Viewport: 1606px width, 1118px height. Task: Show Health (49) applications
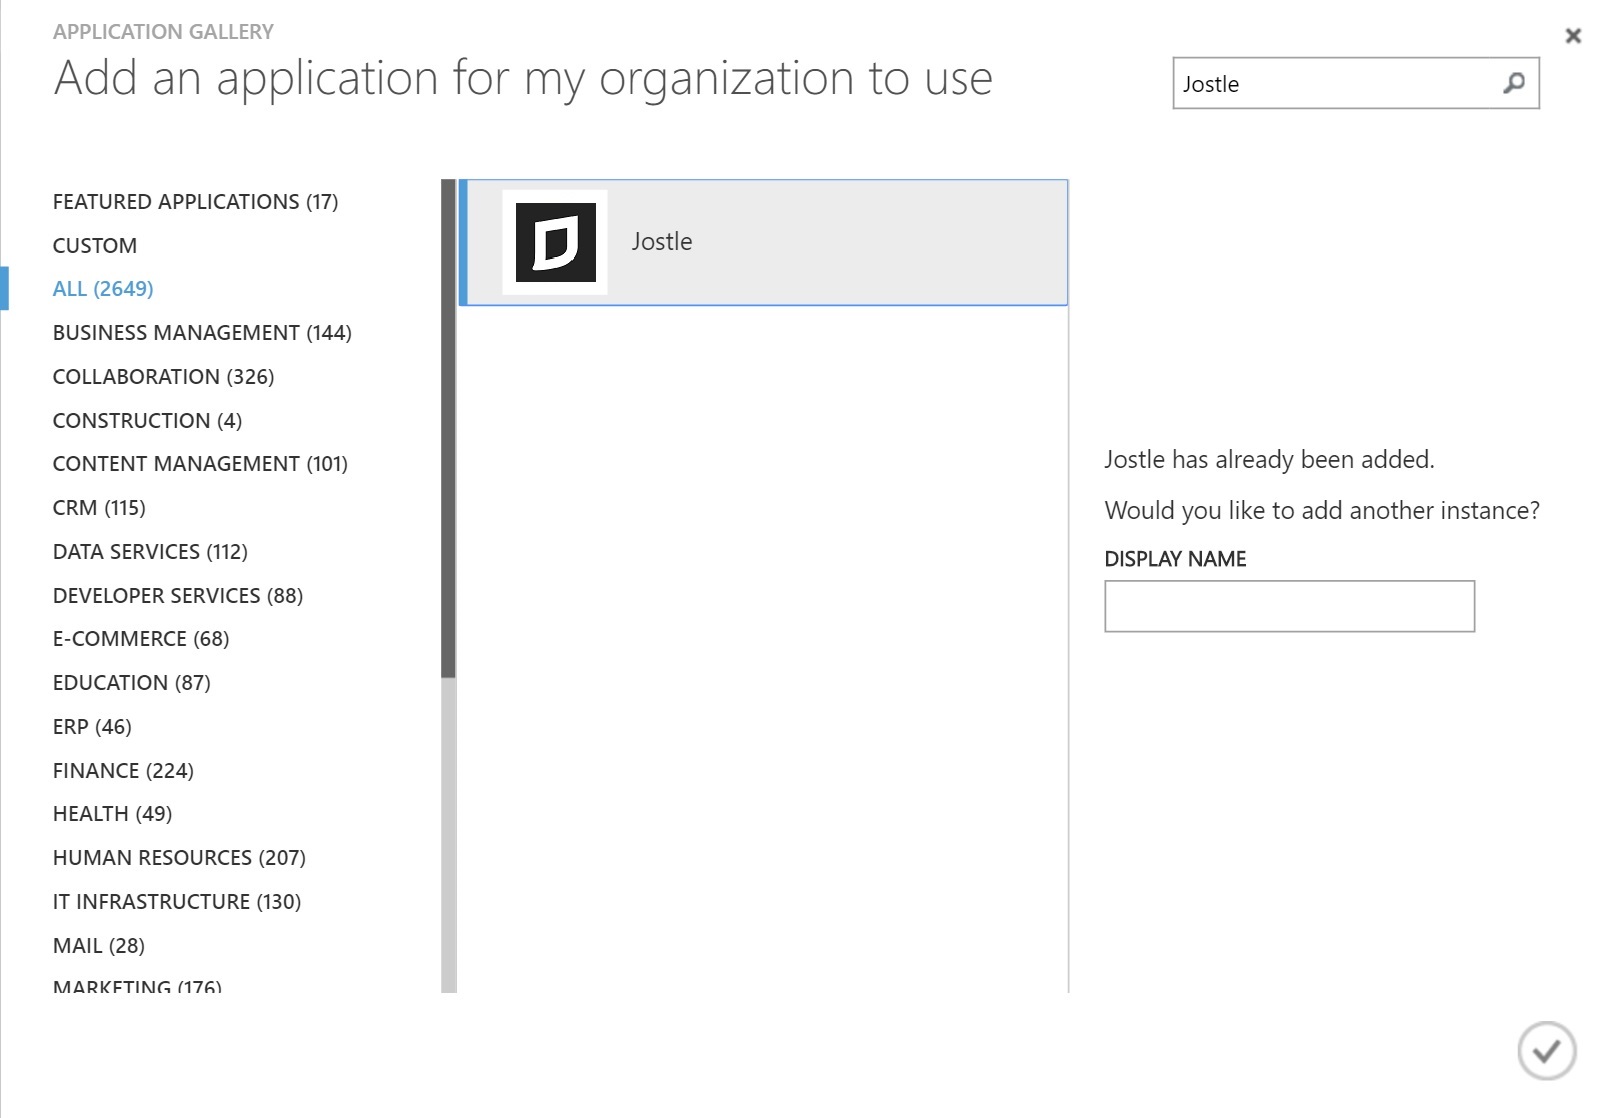point(112,814)
